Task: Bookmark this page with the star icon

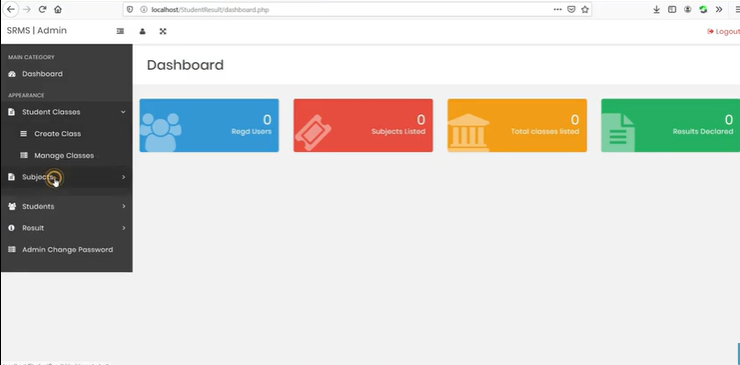Action: (585, 9)
